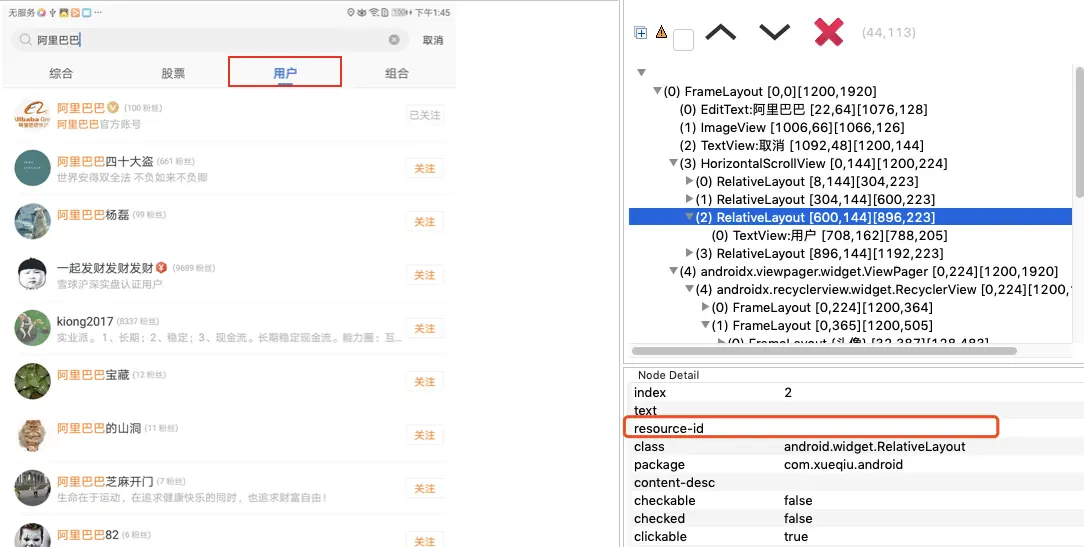Click the battery icon in phone status bar
The width and height of the screenshot is (1084, 547).
pyautogui.click(x=398, y=12)
